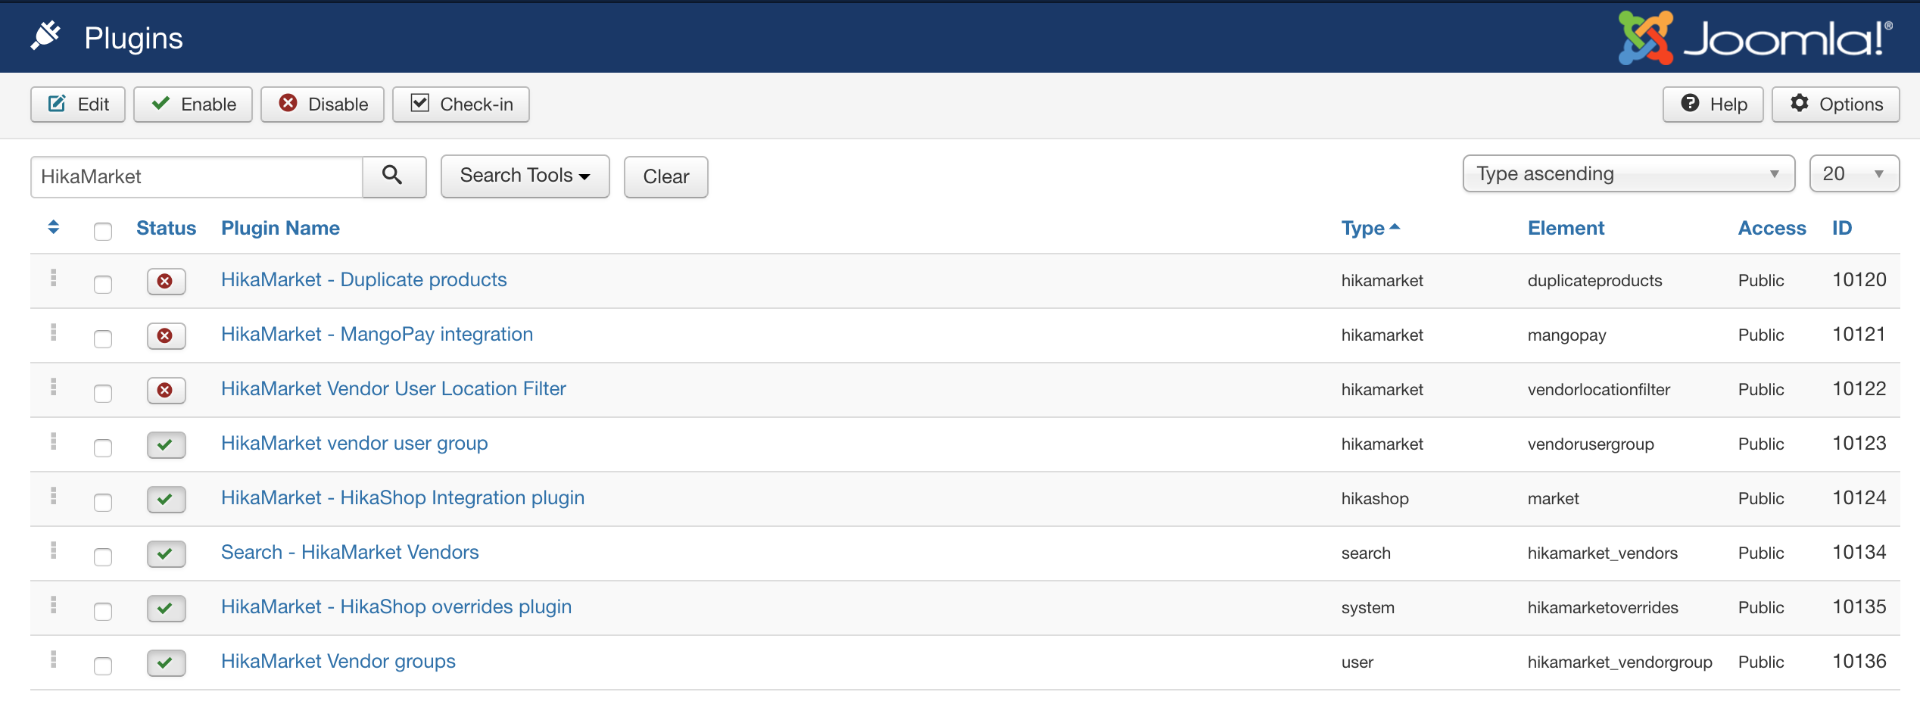Click the plug icon beside Plugins title
1920x710 pixels.
46,36
